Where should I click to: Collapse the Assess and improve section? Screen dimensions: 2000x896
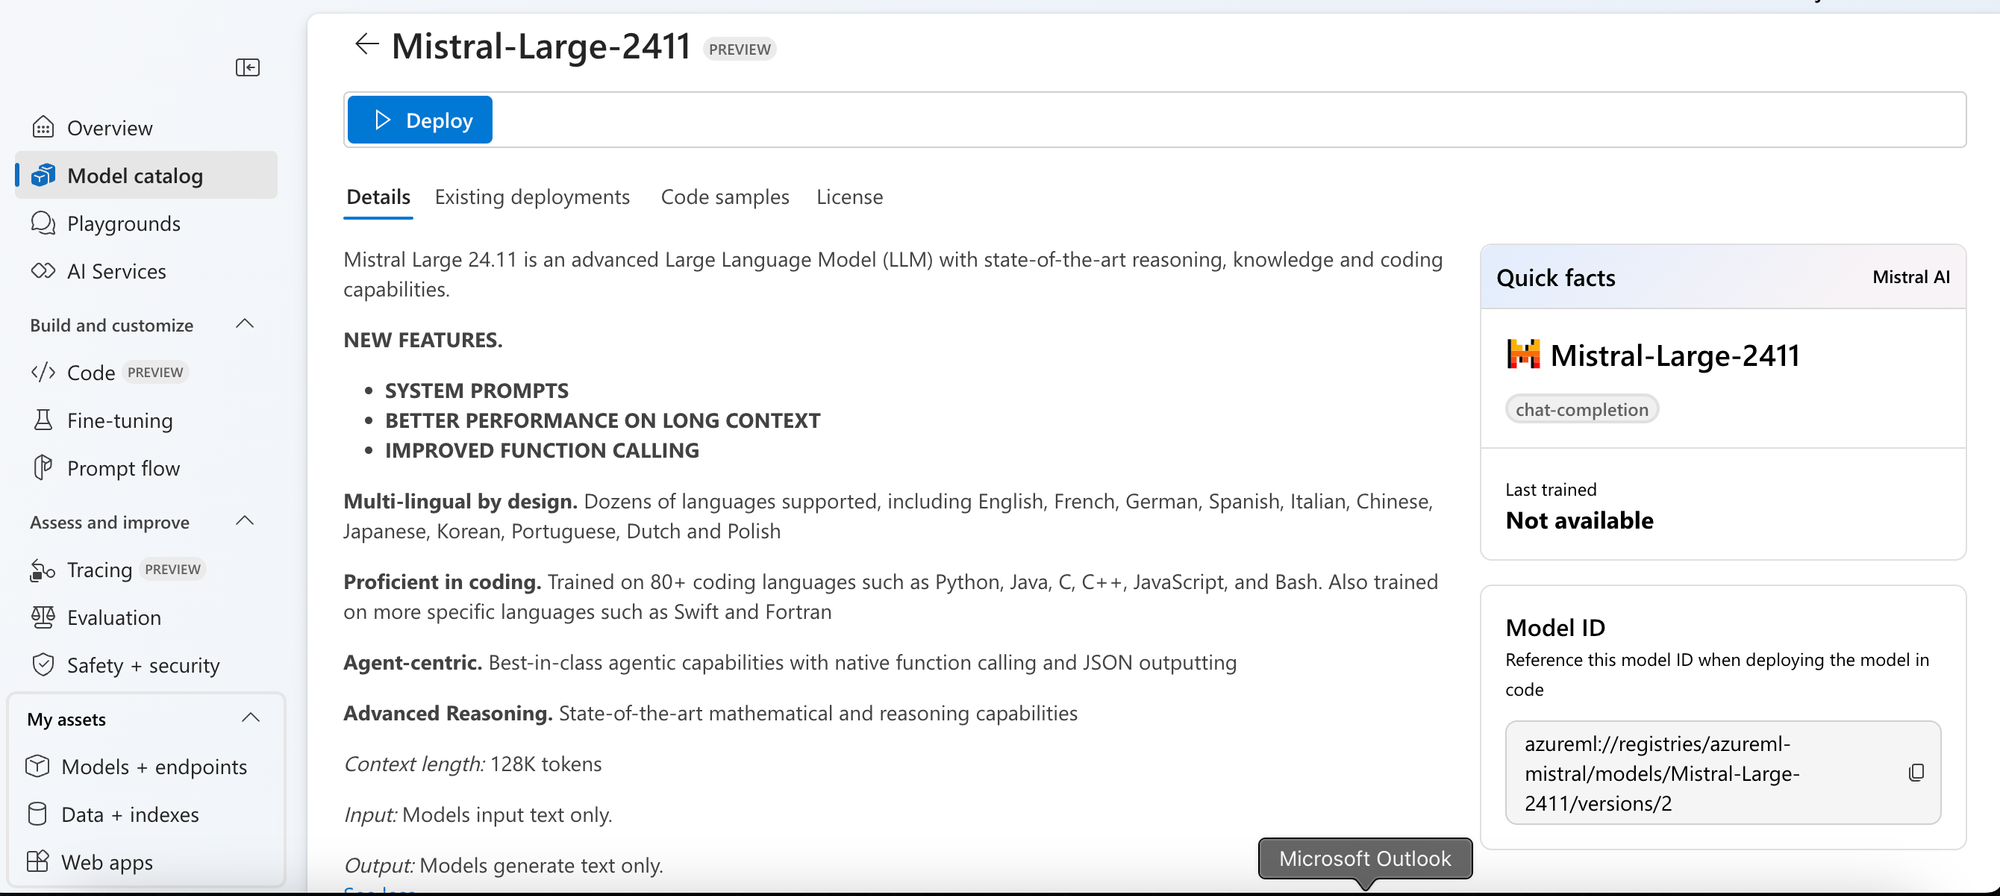pyautogui.click(x=245, y=521)
